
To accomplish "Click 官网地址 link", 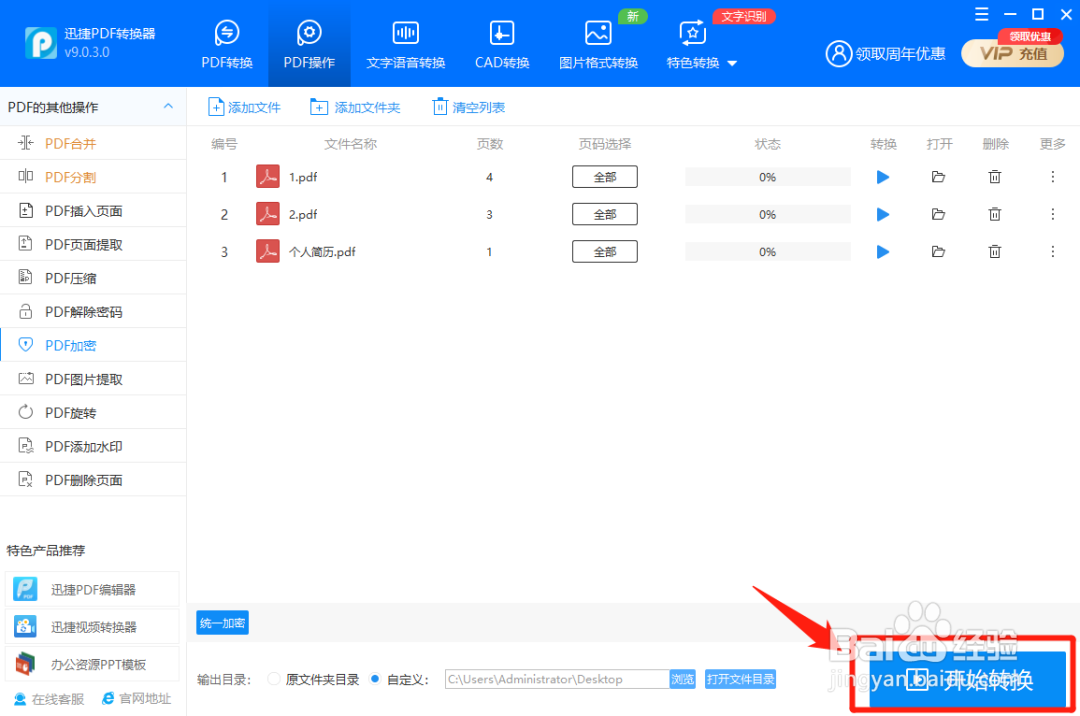I will (x=136, y=699).
